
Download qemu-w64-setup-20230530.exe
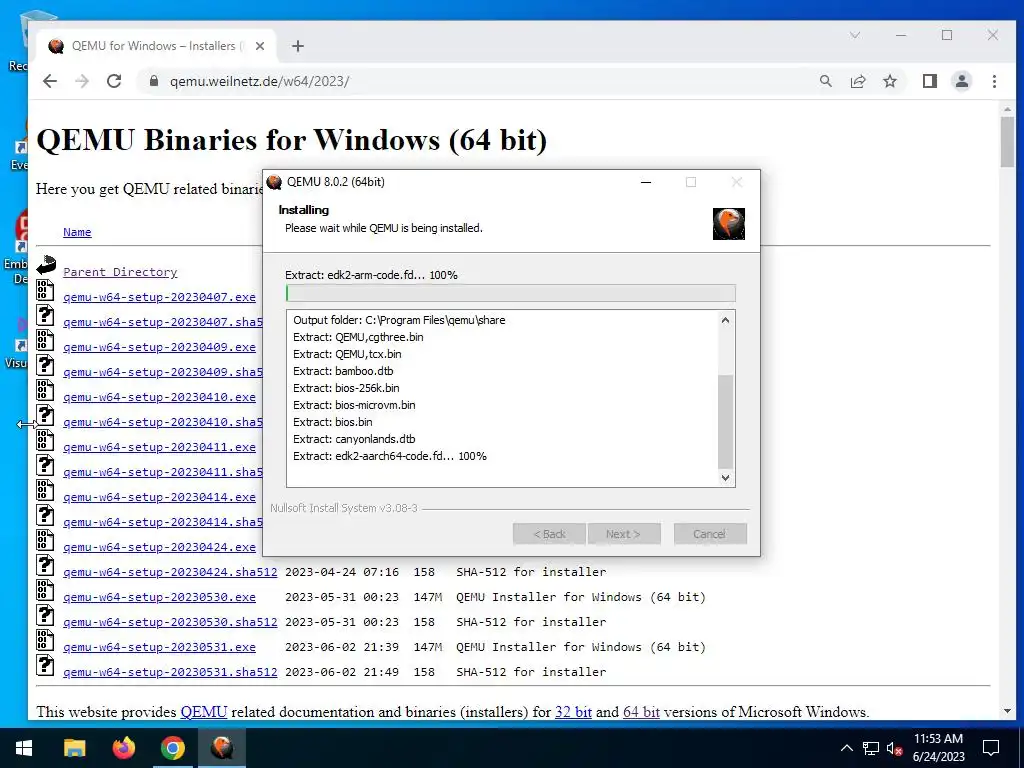(x=159, y=597)
